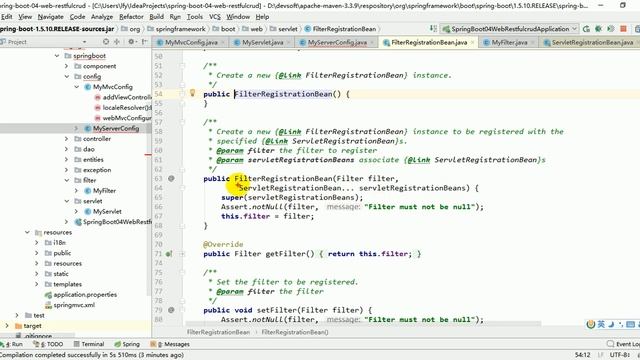
Task: Open the Navigate menu
Action: coord(51,17)
